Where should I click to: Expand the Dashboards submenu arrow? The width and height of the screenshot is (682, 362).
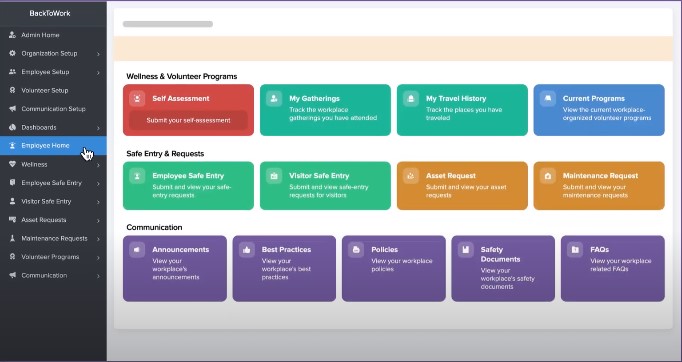98,128
